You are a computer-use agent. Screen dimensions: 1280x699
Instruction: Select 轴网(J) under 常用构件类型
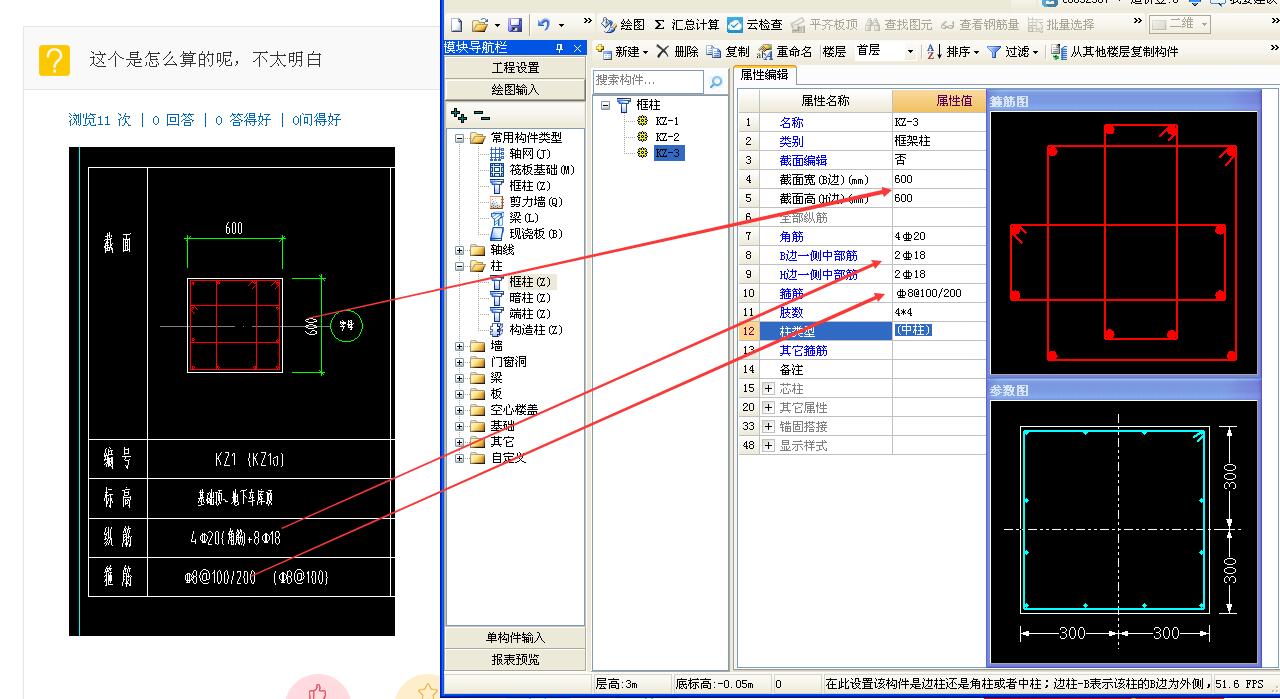tap(520, 154)
